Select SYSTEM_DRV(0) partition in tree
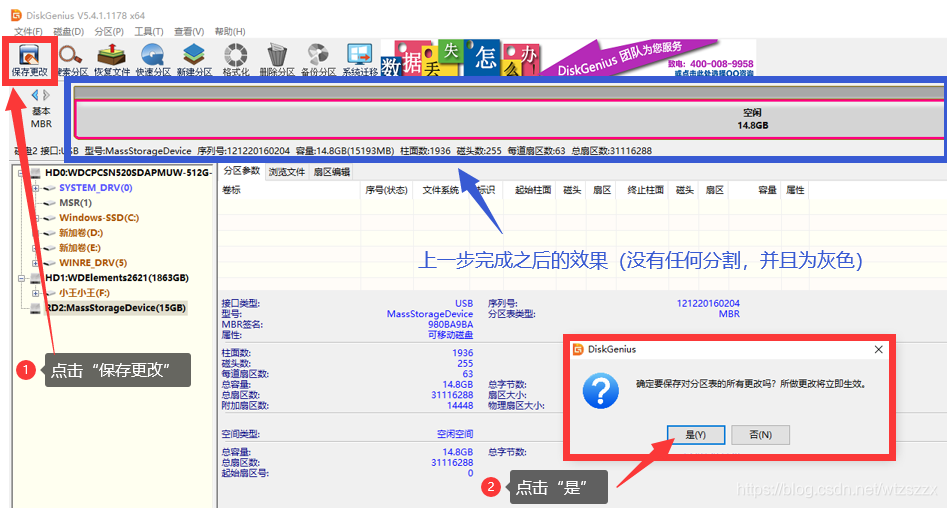Viewport: 947px width, 508px height. pos(95,188)
